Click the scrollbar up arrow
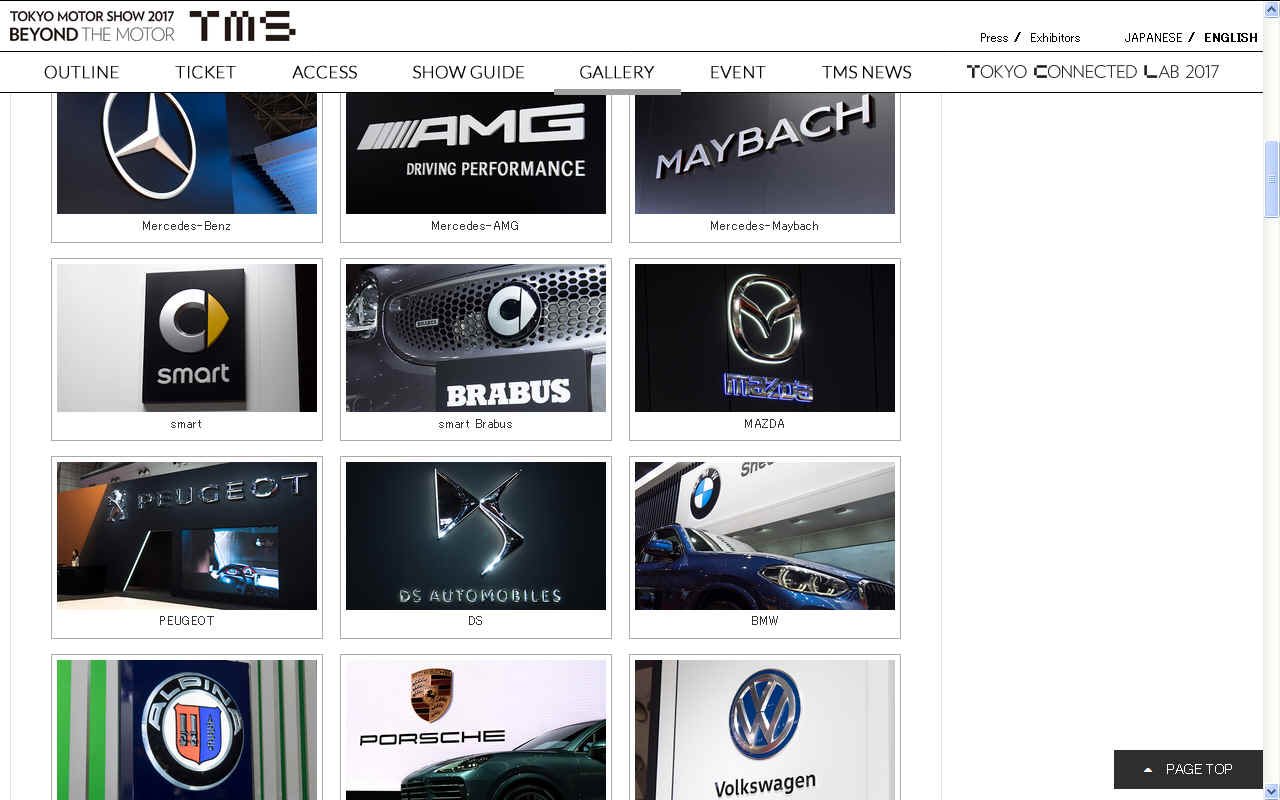Viewport: 1280px width, 800px height. tap(1271, 9)
